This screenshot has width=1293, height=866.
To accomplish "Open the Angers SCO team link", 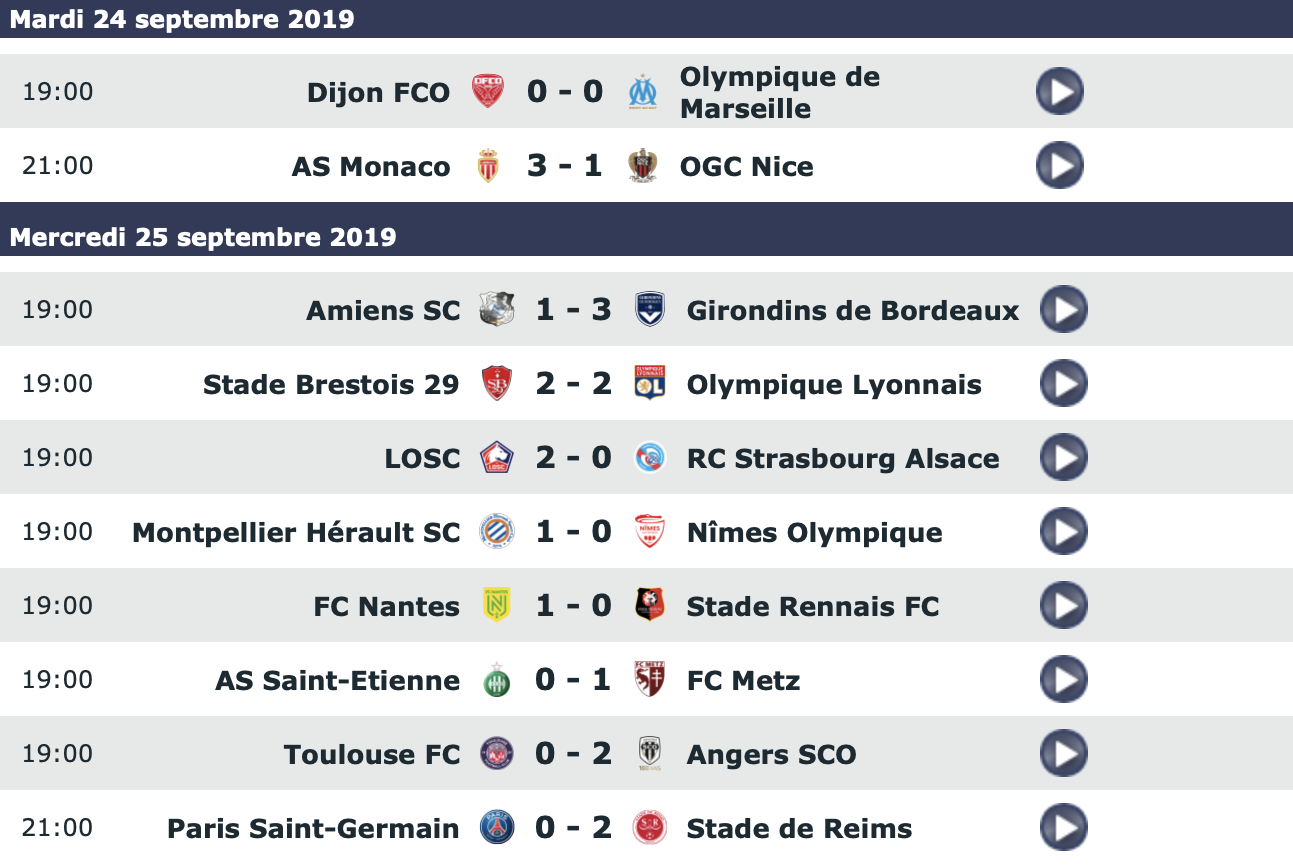I will pyautogui.click(x=771, y=754).
